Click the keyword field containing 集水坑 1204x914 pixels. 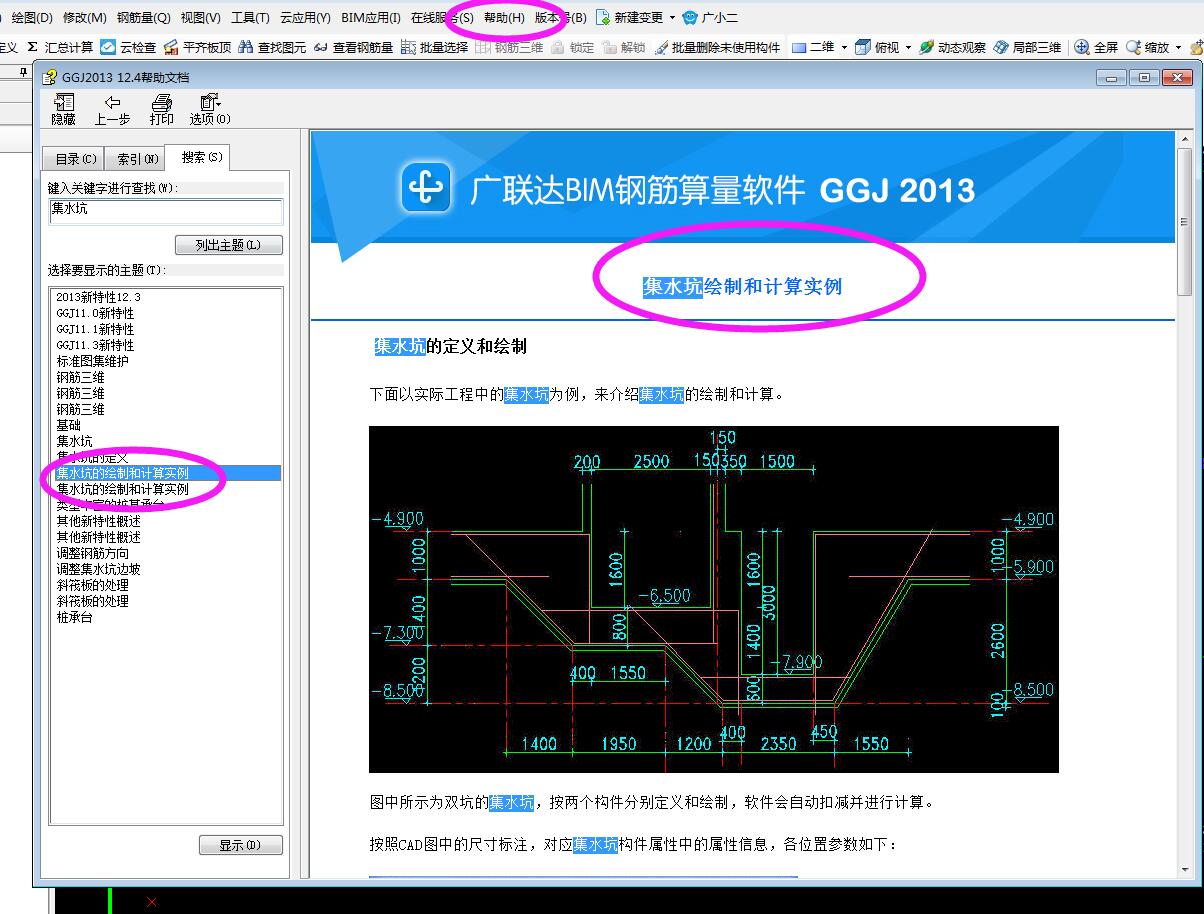[166, 210]
